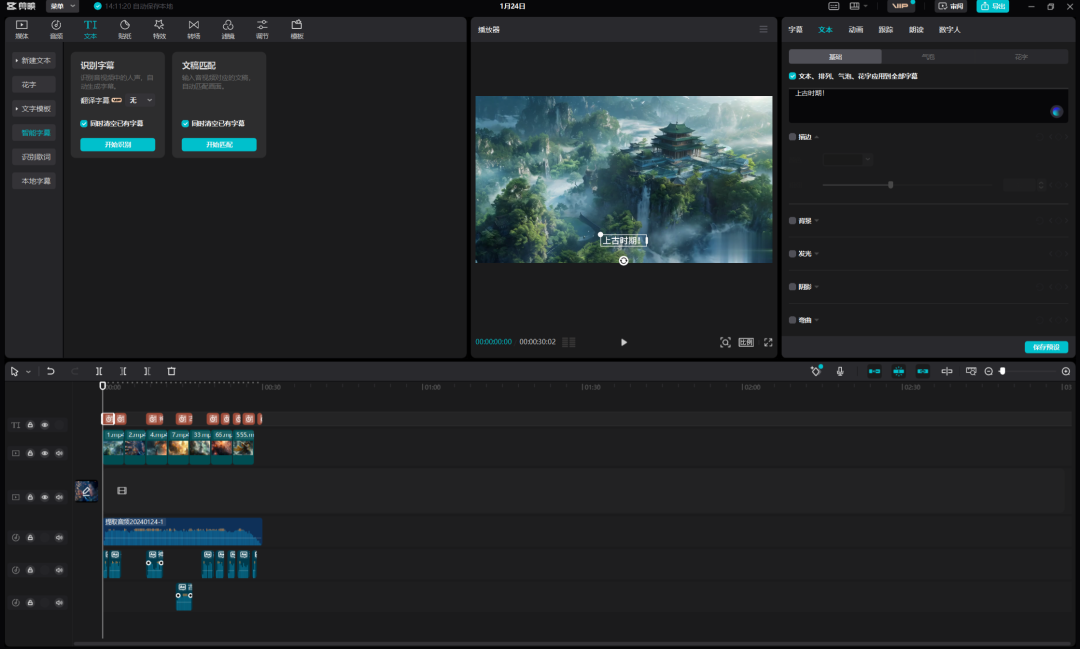The image size is (1080, 649).
Task: Open the selection tool dropdown arrow
Action: [x=28, y=372]
